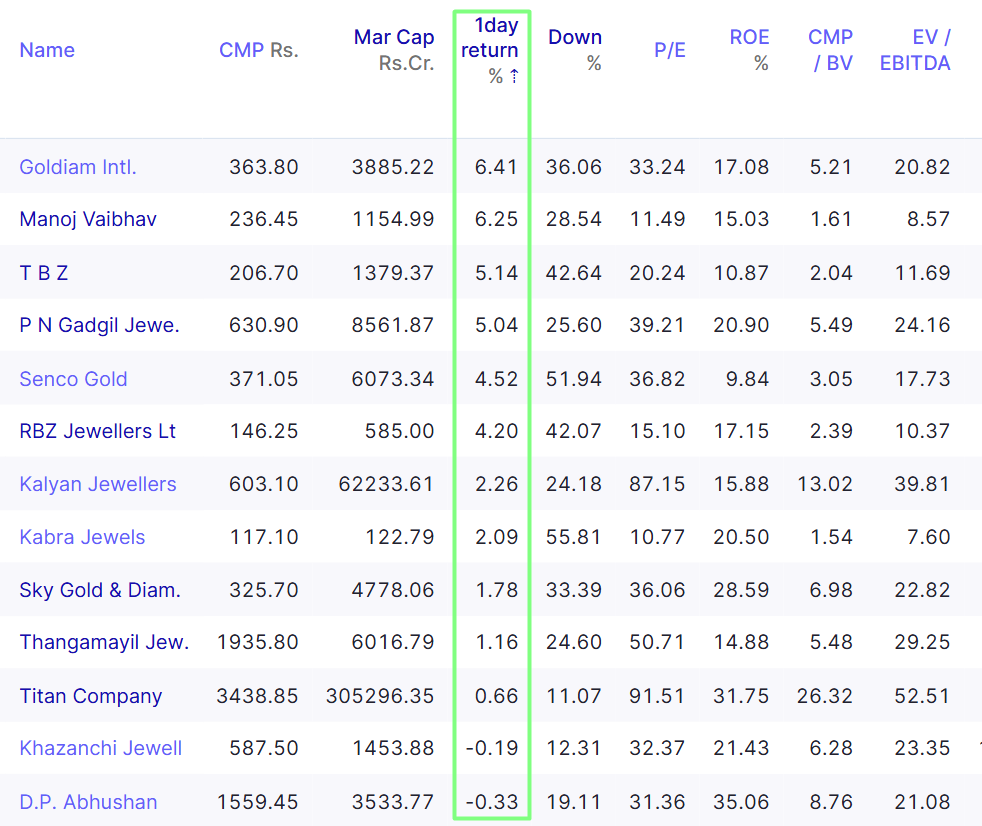Screen dimensions: 982x826
Task: Open the Kabra Jewels company link
Action: 82,537
